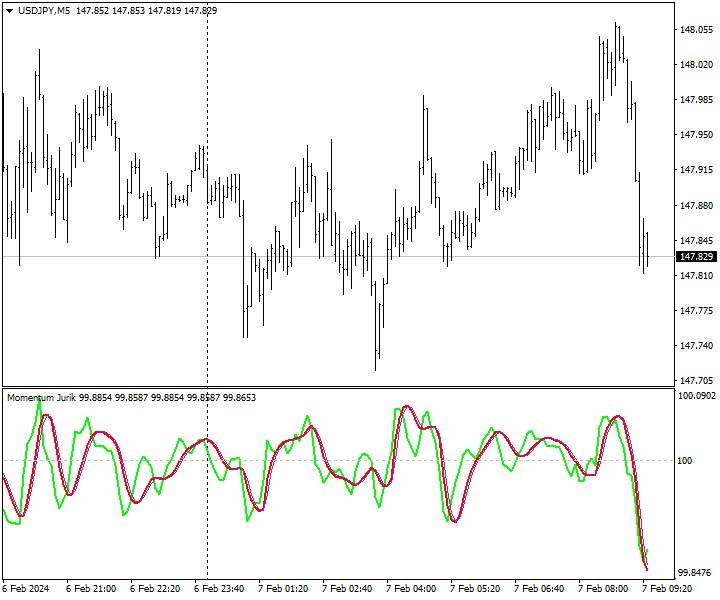Select the 6 Feb 2024 date label

(26, 589)
